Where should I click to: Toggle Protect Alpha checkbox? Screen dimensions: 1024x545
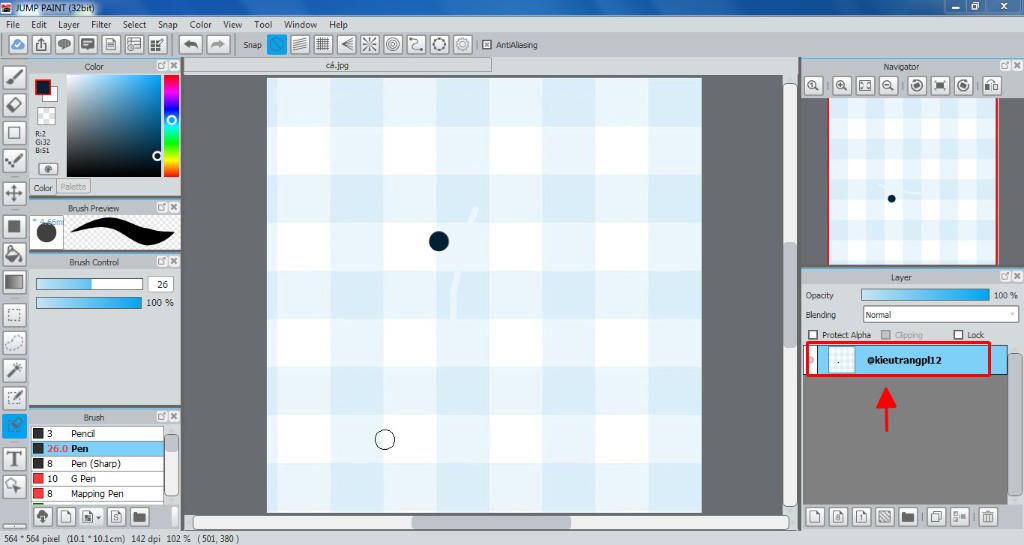(x=813, y=335)
